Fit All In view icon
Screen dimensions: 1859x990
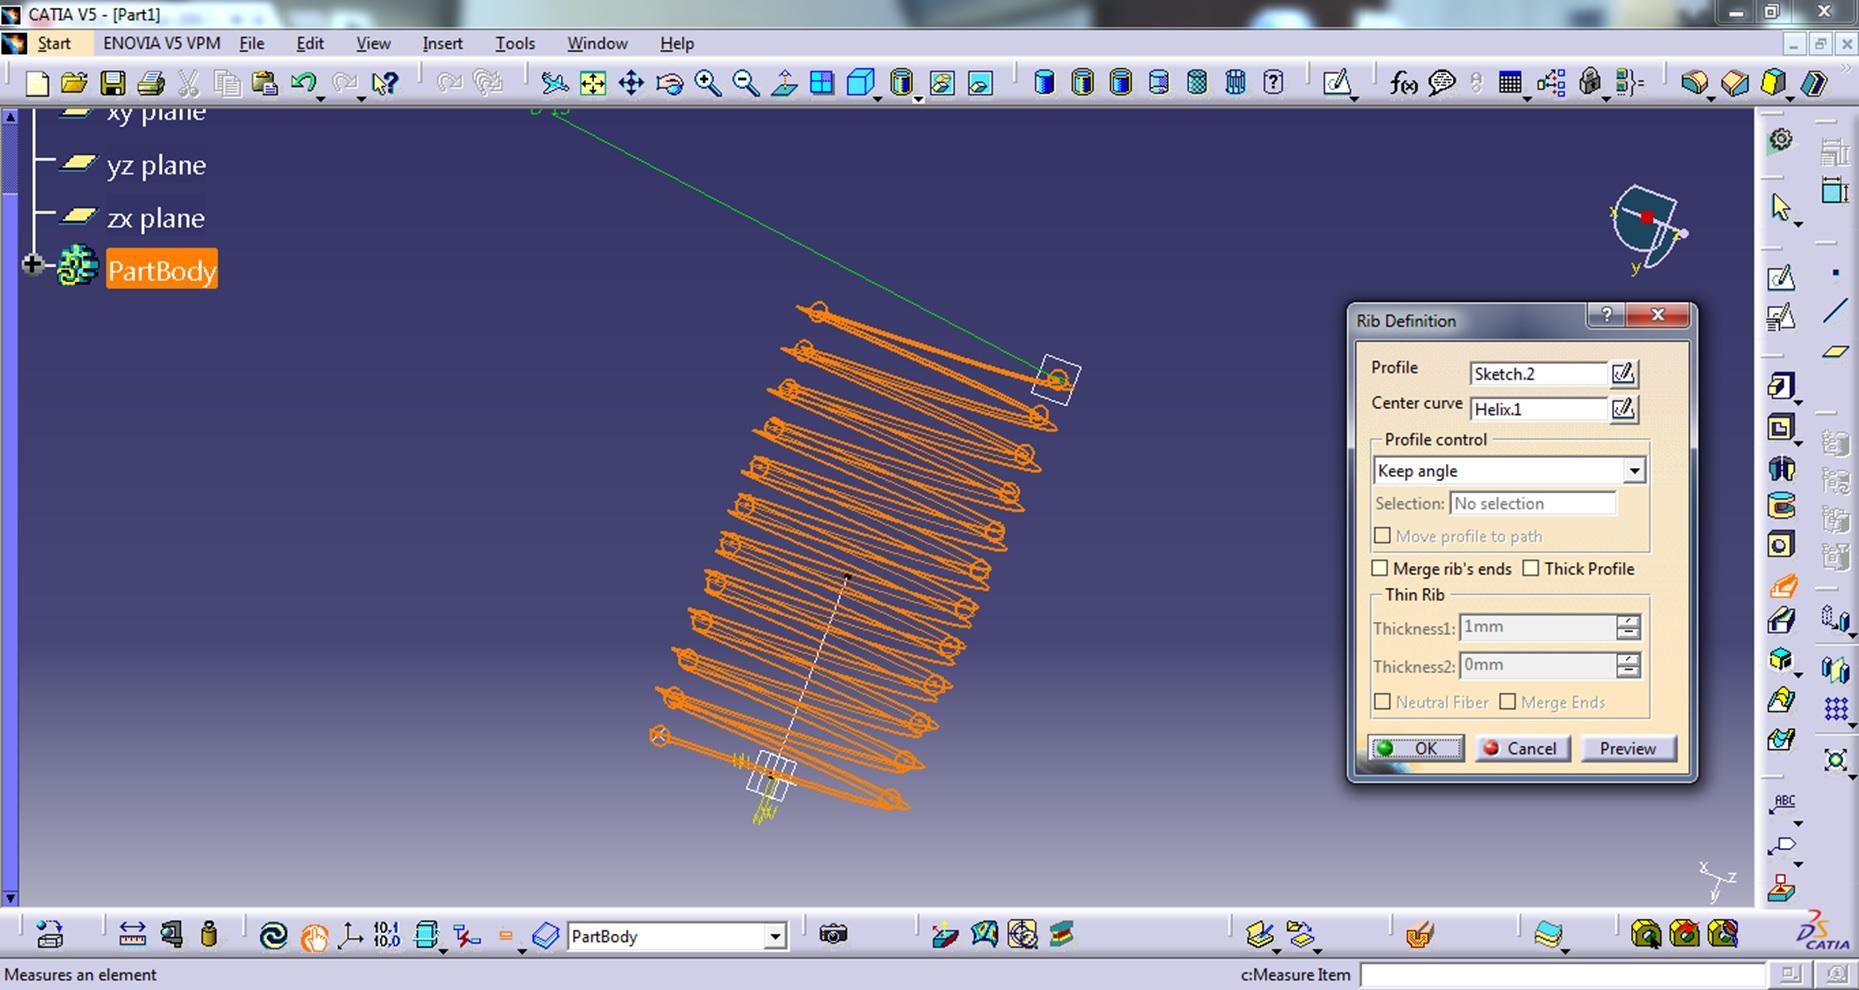coord(593,83)
